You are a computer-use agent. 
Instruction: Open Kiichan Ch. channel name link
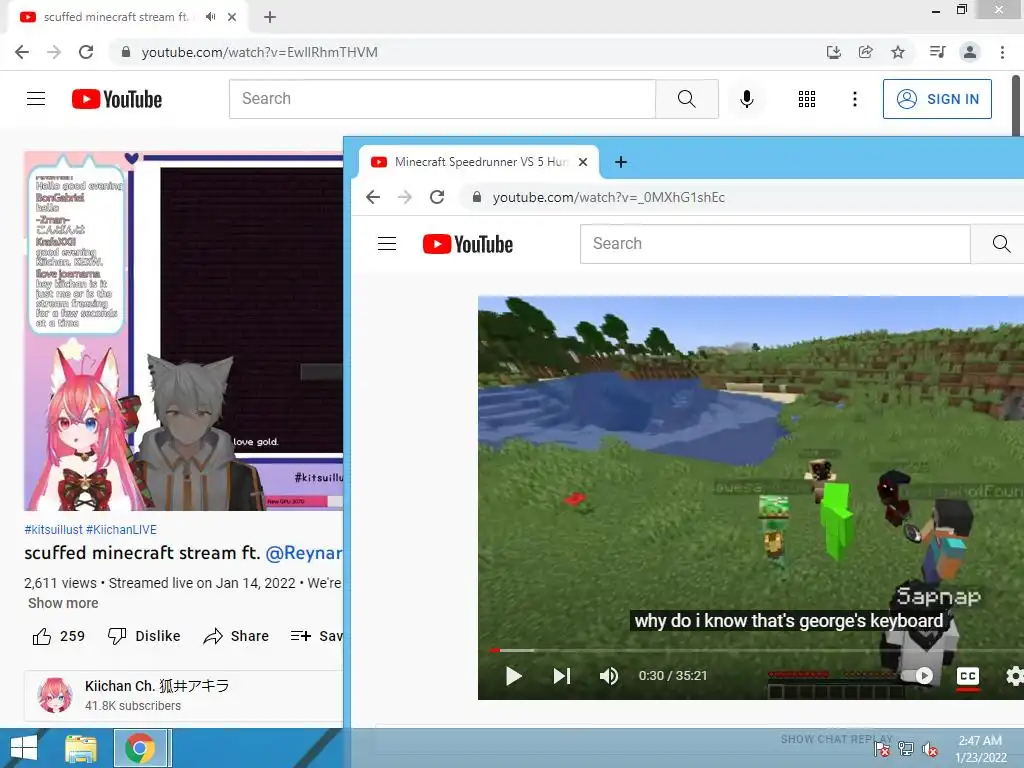pos(157,686)
